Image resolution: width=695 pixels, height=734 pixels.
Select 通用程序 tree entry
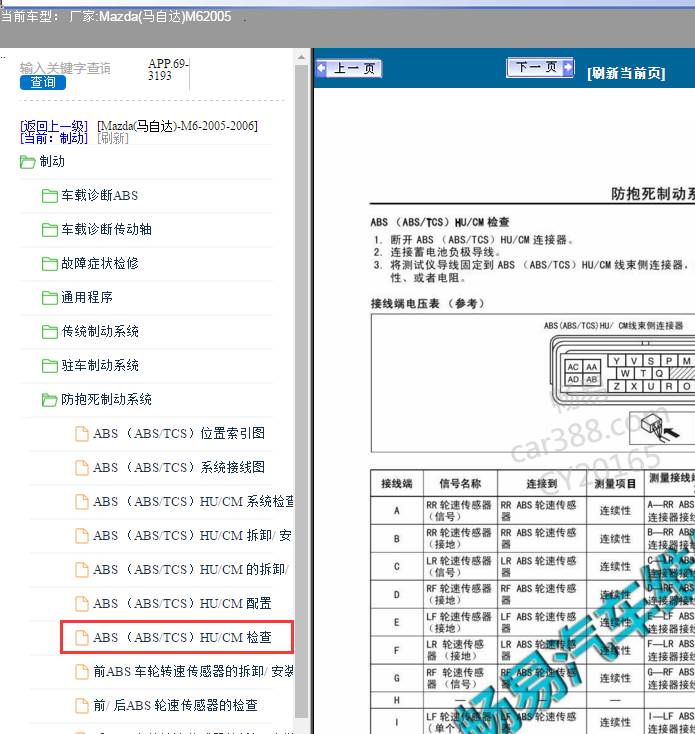[87, 298]
